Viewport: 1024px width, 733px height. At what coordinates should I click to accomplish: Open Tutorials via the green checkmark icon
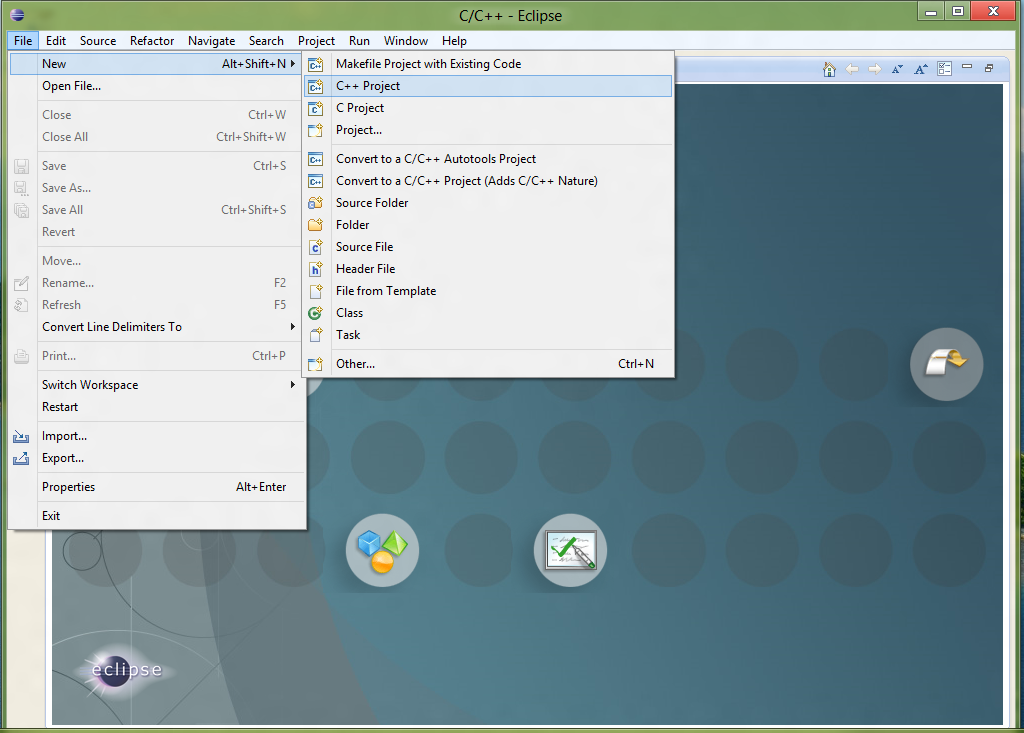pyautogui.click(x=570, y=550)
